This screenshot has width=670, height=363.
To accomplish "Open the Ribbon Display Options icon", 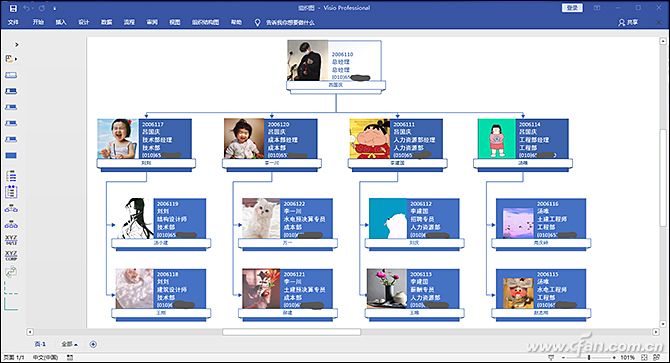I will pyautogui.click(x=597, y=8).
